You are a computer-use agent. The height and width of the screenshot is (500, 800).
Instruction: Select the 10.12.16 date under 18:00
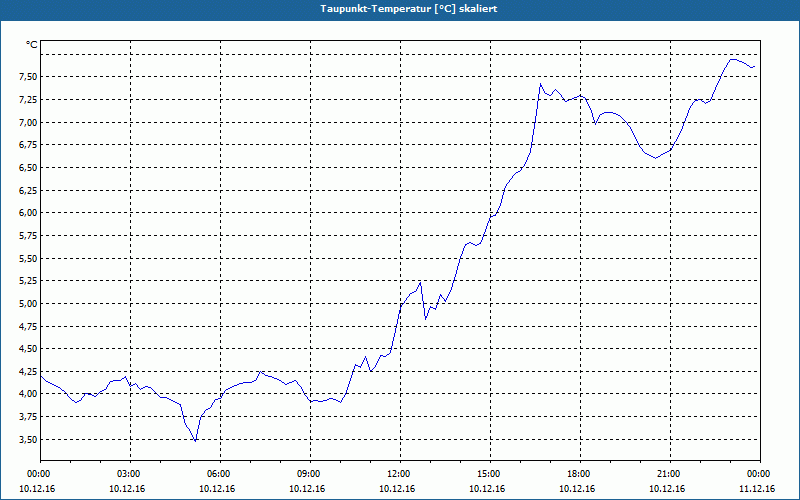(x=577, y=489)
